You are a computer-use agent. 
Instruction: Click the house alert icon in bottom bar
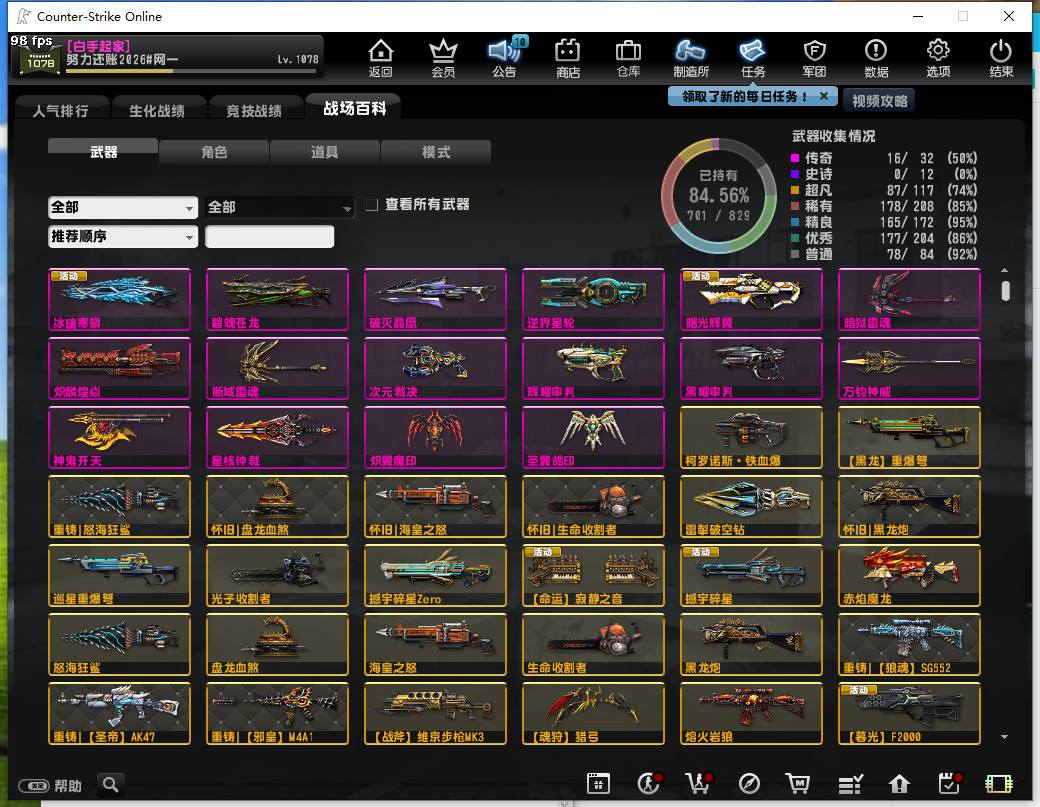point(899,784)
